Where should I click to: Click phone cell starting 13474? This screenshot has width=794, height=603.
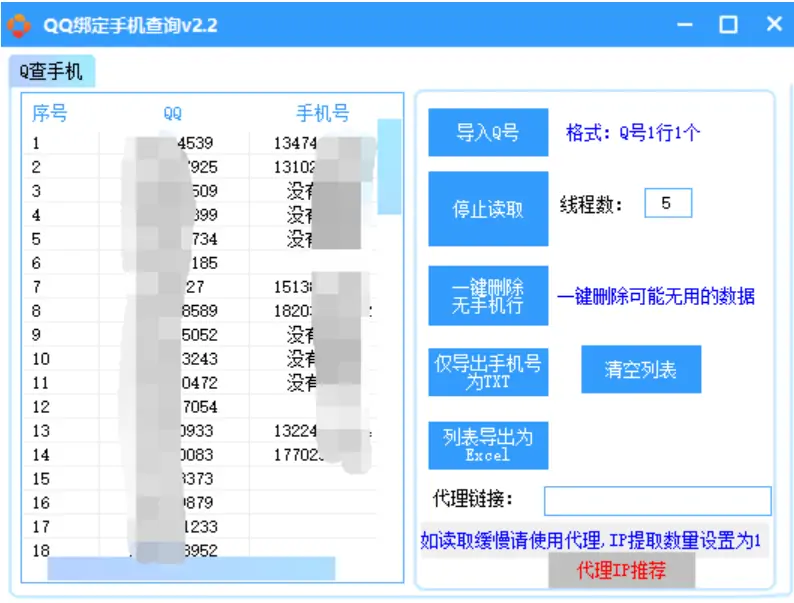click(x=313, y=143)
